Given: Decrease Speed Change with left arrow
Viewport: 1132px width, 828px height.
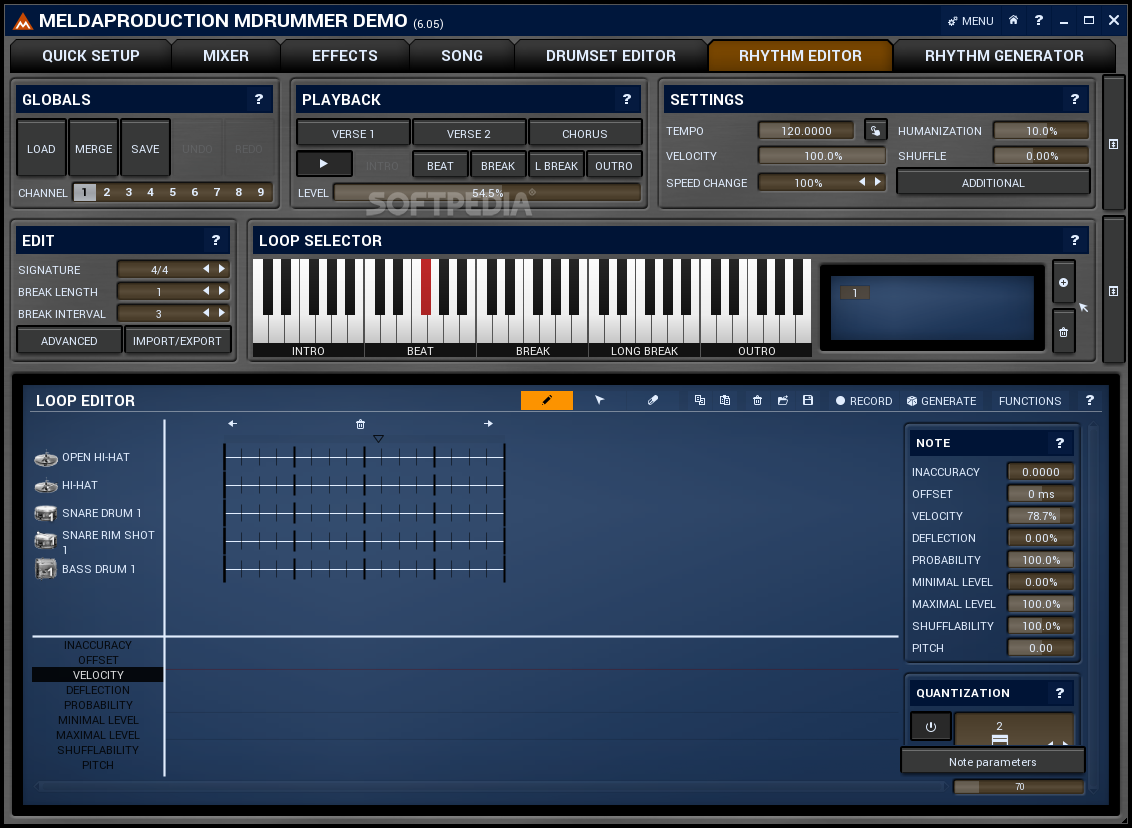Looking at the screenshot, I should pos(862,182).
